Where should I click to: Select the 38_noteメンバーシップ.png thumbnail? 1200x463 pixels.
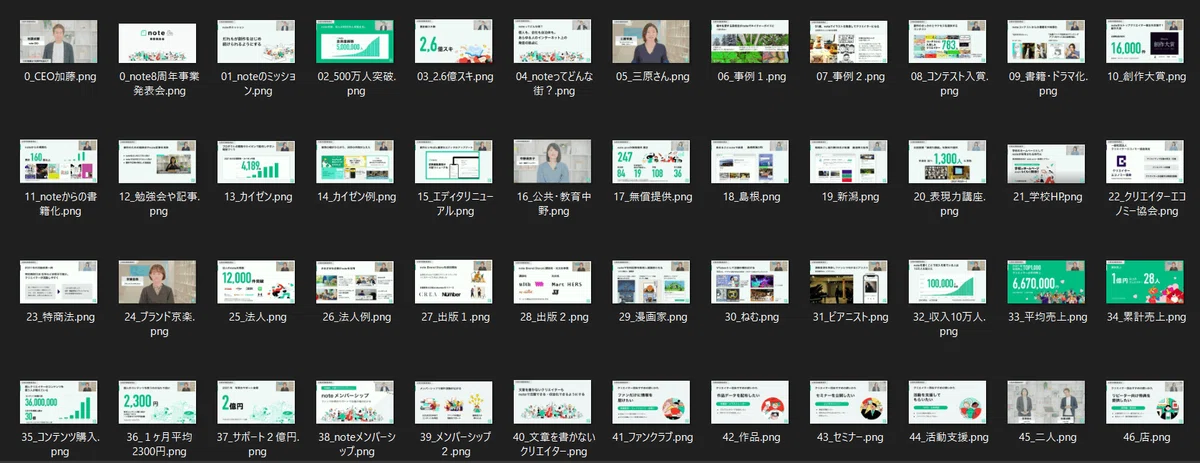coord(356,403)
